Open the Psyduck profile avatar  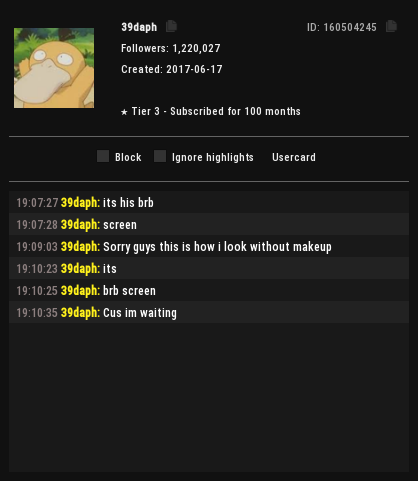coord(54,68)
